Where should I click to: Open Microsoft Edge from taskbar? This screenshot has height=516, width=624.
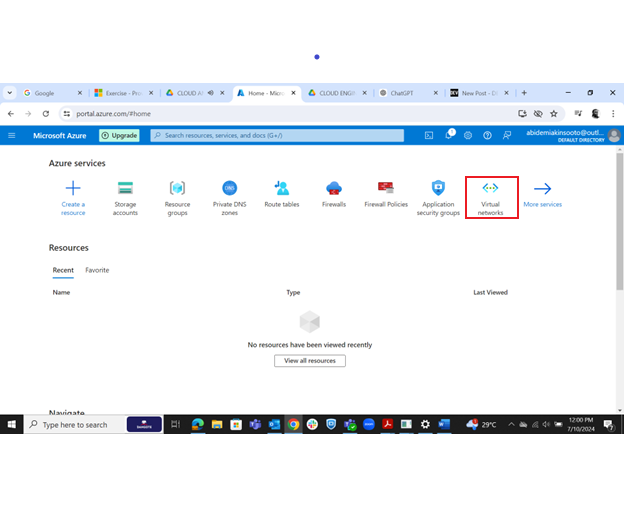[198, 424]
